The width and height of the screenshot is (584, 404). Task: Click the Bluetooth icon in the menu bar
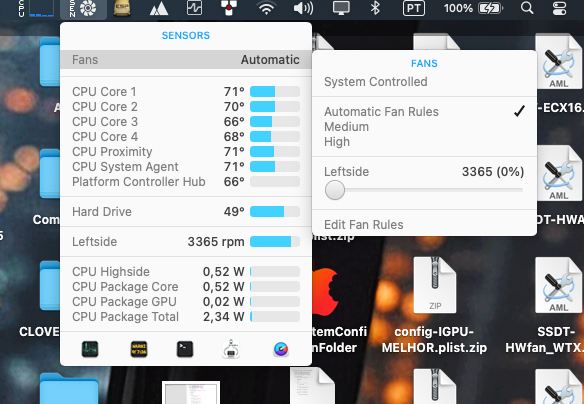point(375,8)
